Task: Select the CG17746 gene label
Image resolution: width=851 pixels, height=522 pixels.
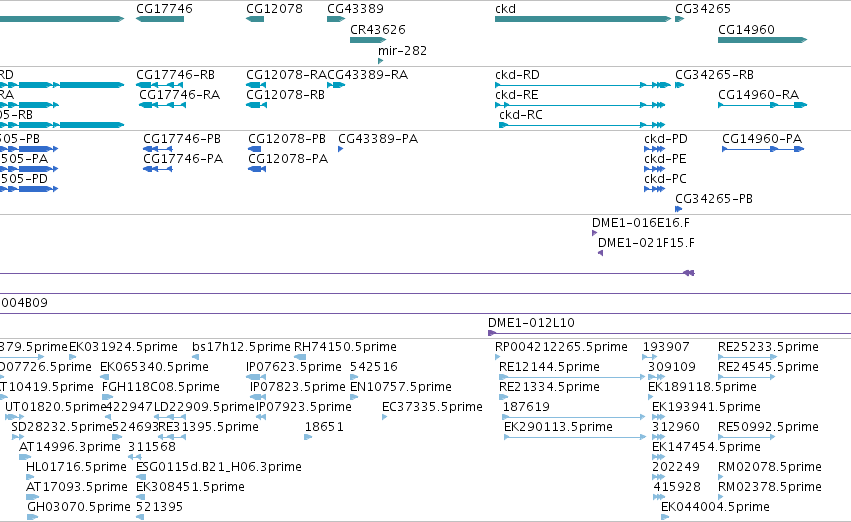Action: tap(164, 9)
